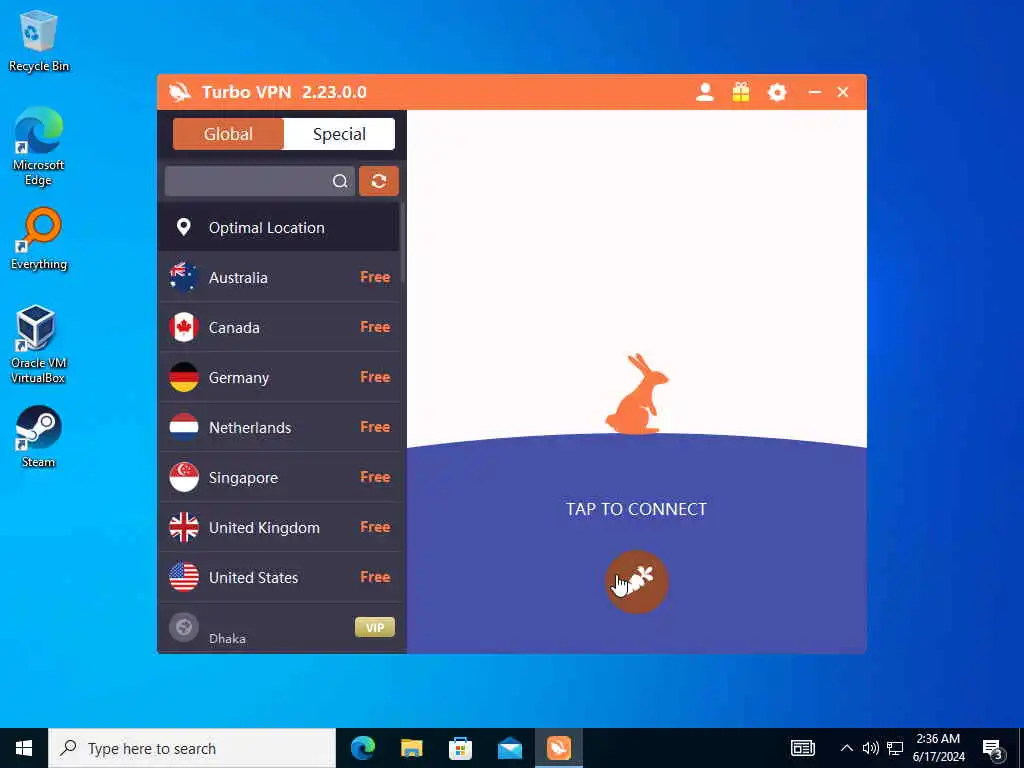The width and height of the screenshot is (1024, 768).
Task: Open Microsoft Store from the taskbar
Action: tap(460, 748)
